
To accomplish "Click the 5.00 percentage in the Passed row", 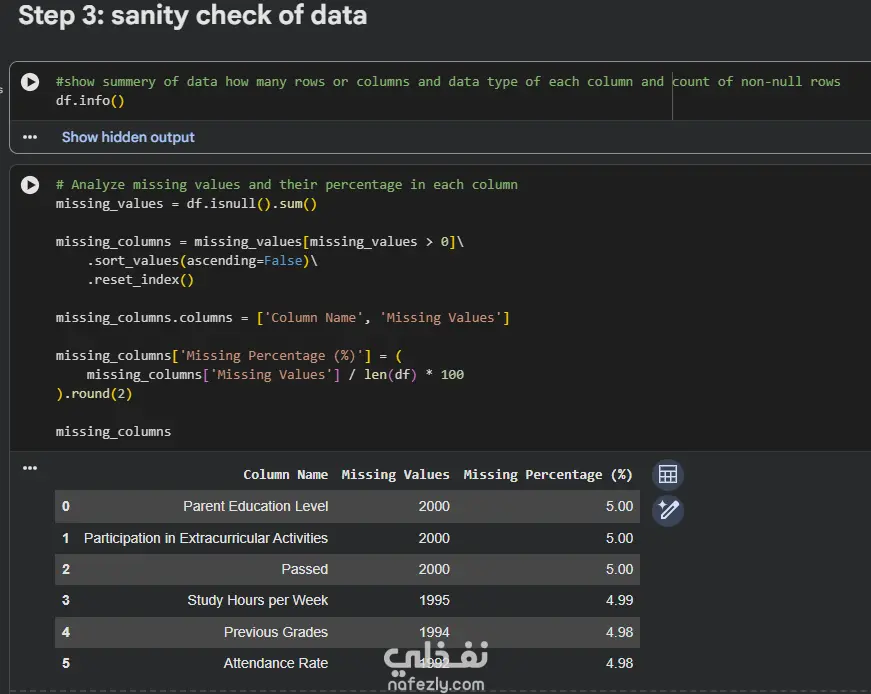I will 619,569.
